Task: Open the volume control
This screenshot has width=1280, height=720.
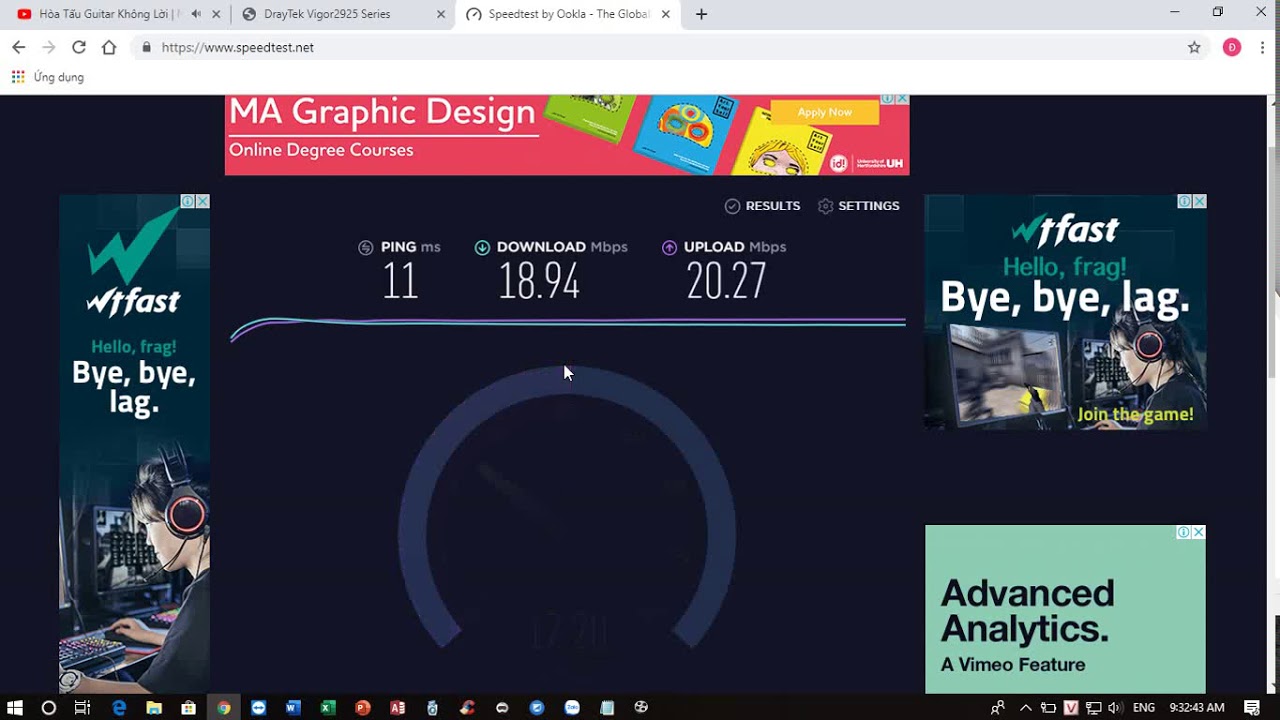Action: (1115, 707)
